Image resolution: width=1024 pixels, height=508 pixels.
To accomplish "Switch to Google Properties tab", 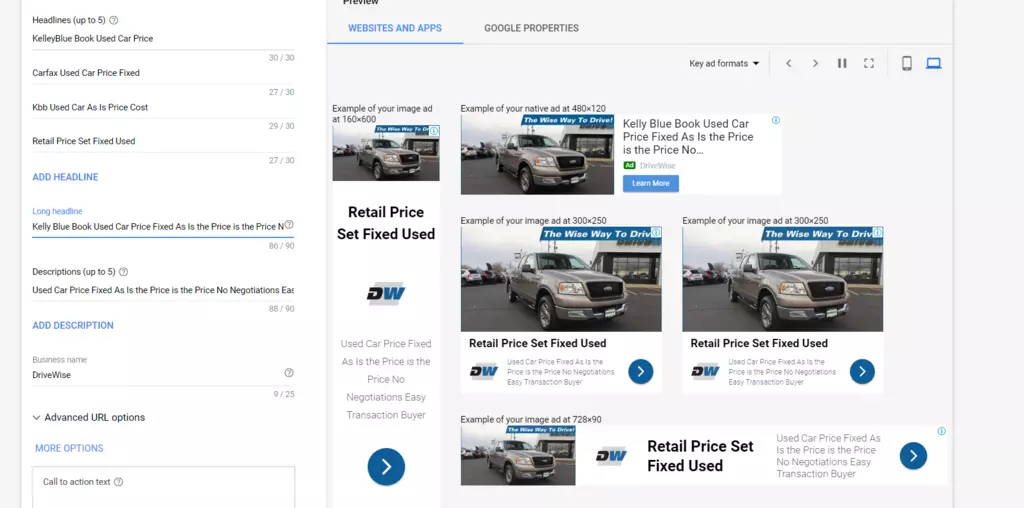I will point(532,28).
